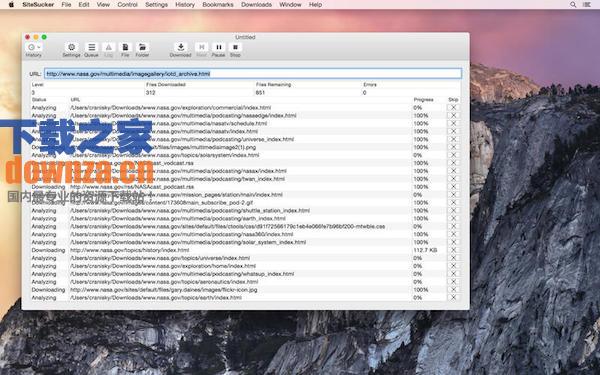Skip the podcasting/nasax/index.html row
This screenshot has height=375, width=600.
[453, 171]
